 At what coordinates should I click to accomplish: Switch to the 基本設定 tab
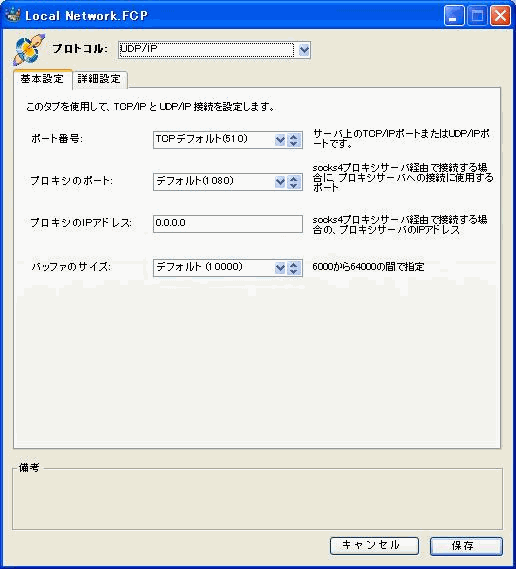click(x=42, y=79)
